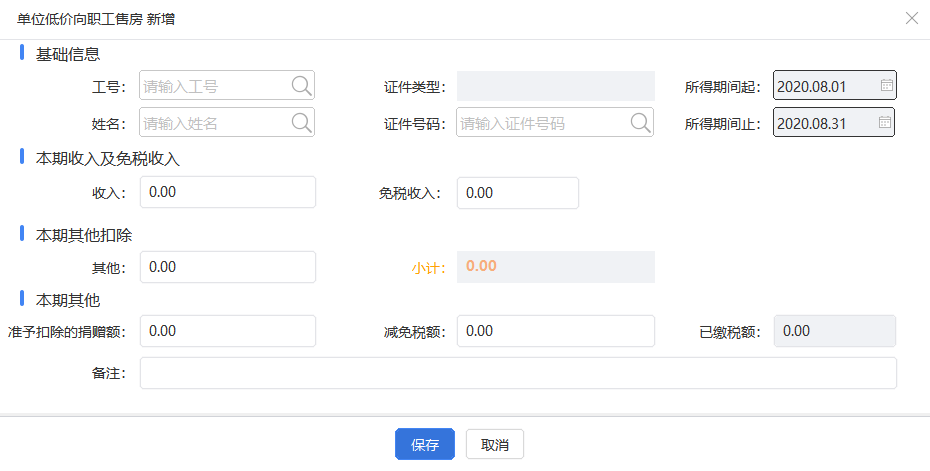Viewport: 930px width, 471px height.
Task: Click the disabled 证件类型 field
Action: click(x=556, y=86)
